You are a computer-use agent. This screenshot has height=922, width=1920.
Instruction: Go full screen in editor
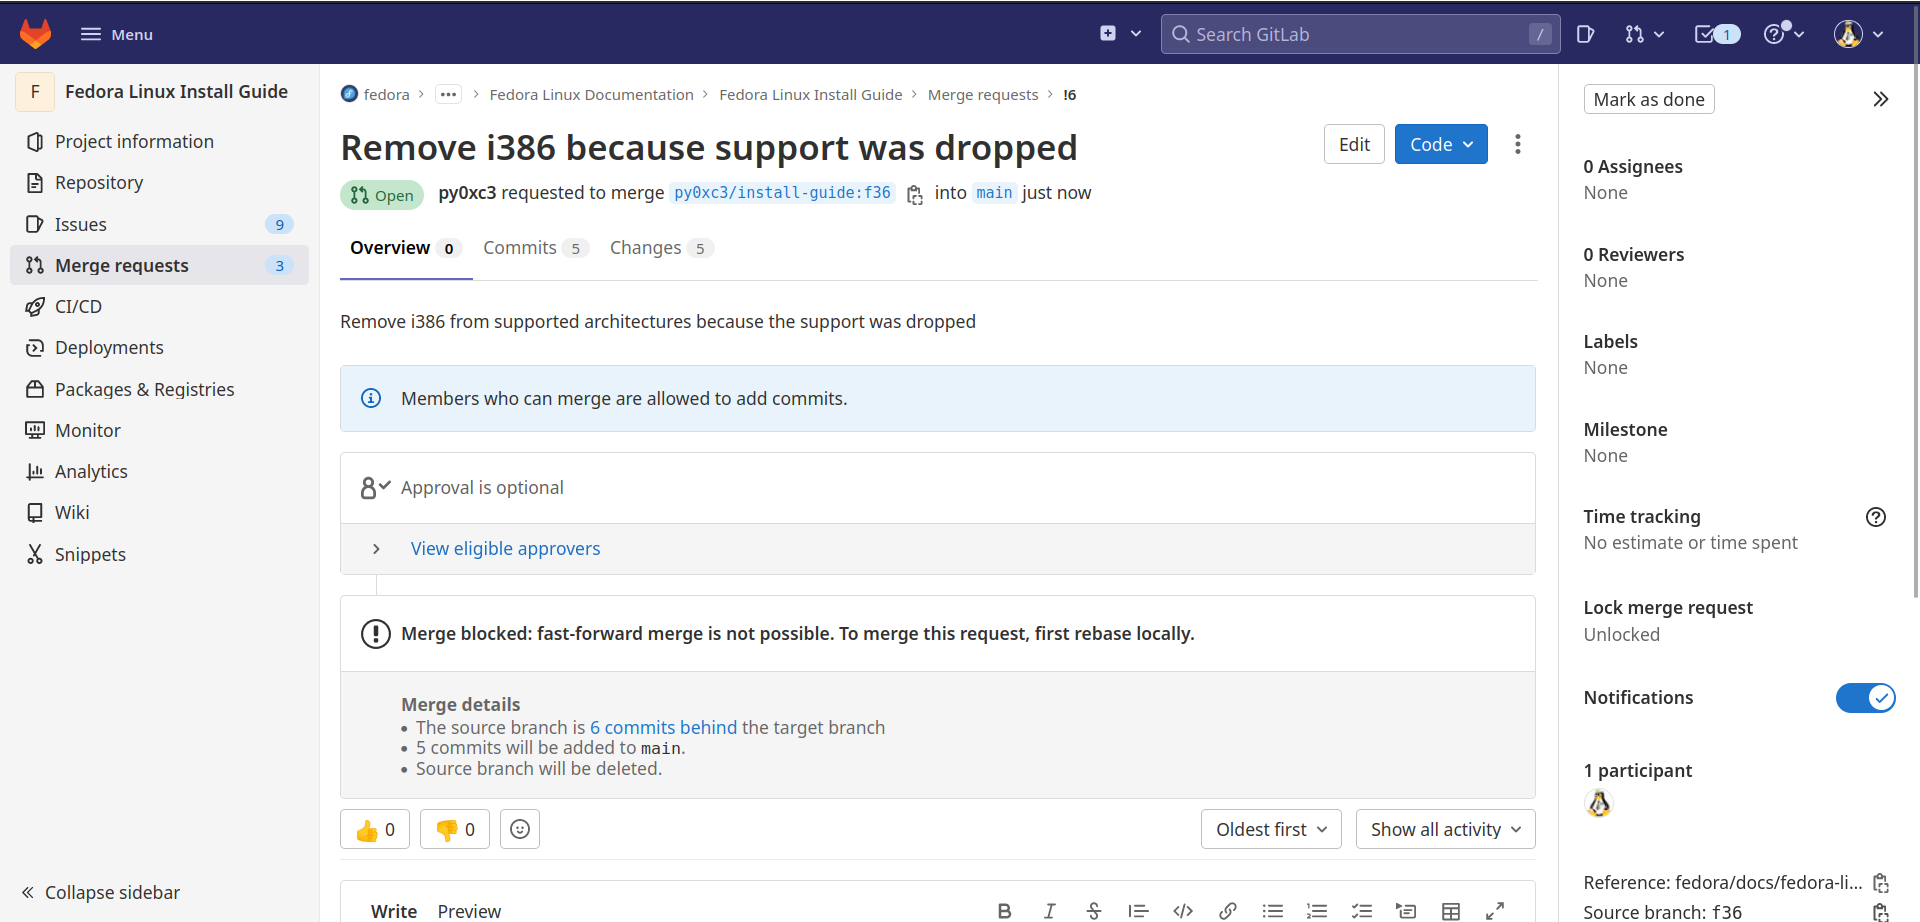click(1495, 911)
